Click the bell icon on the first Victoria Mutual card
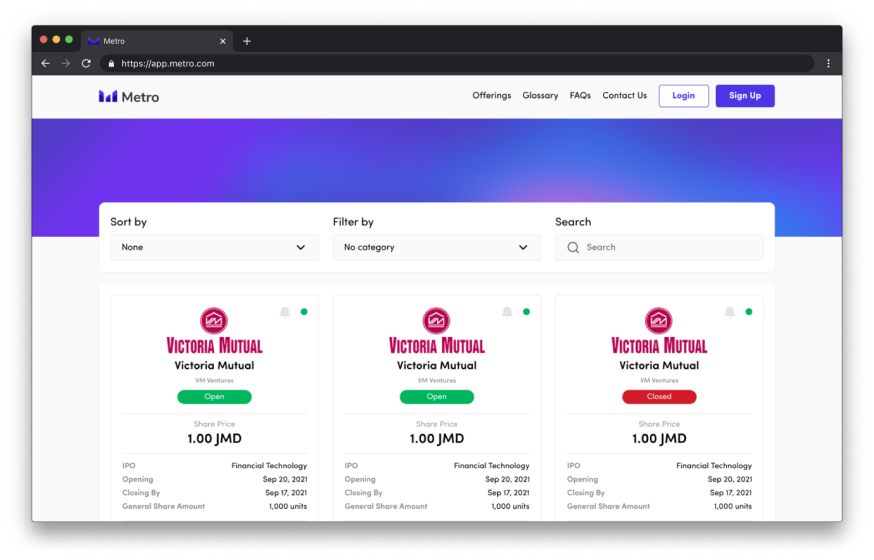The width and height of the screenshot is (874, 560). tap(285, 312)
